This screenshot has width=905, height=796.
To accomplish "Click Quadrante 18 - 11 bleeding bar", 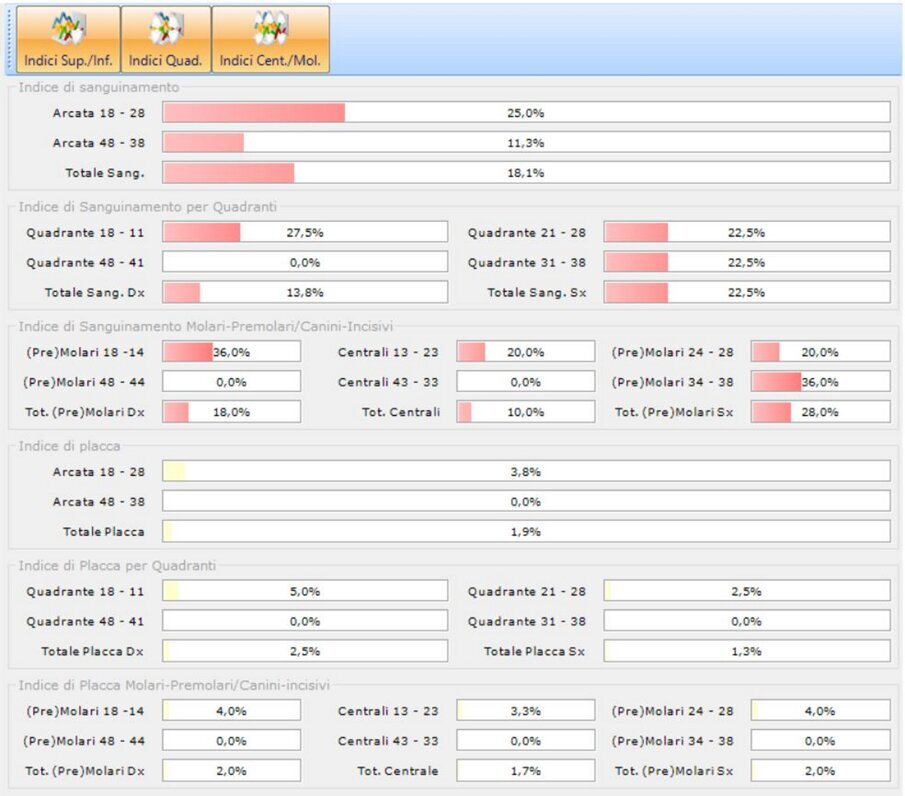I will click(305, 232).
